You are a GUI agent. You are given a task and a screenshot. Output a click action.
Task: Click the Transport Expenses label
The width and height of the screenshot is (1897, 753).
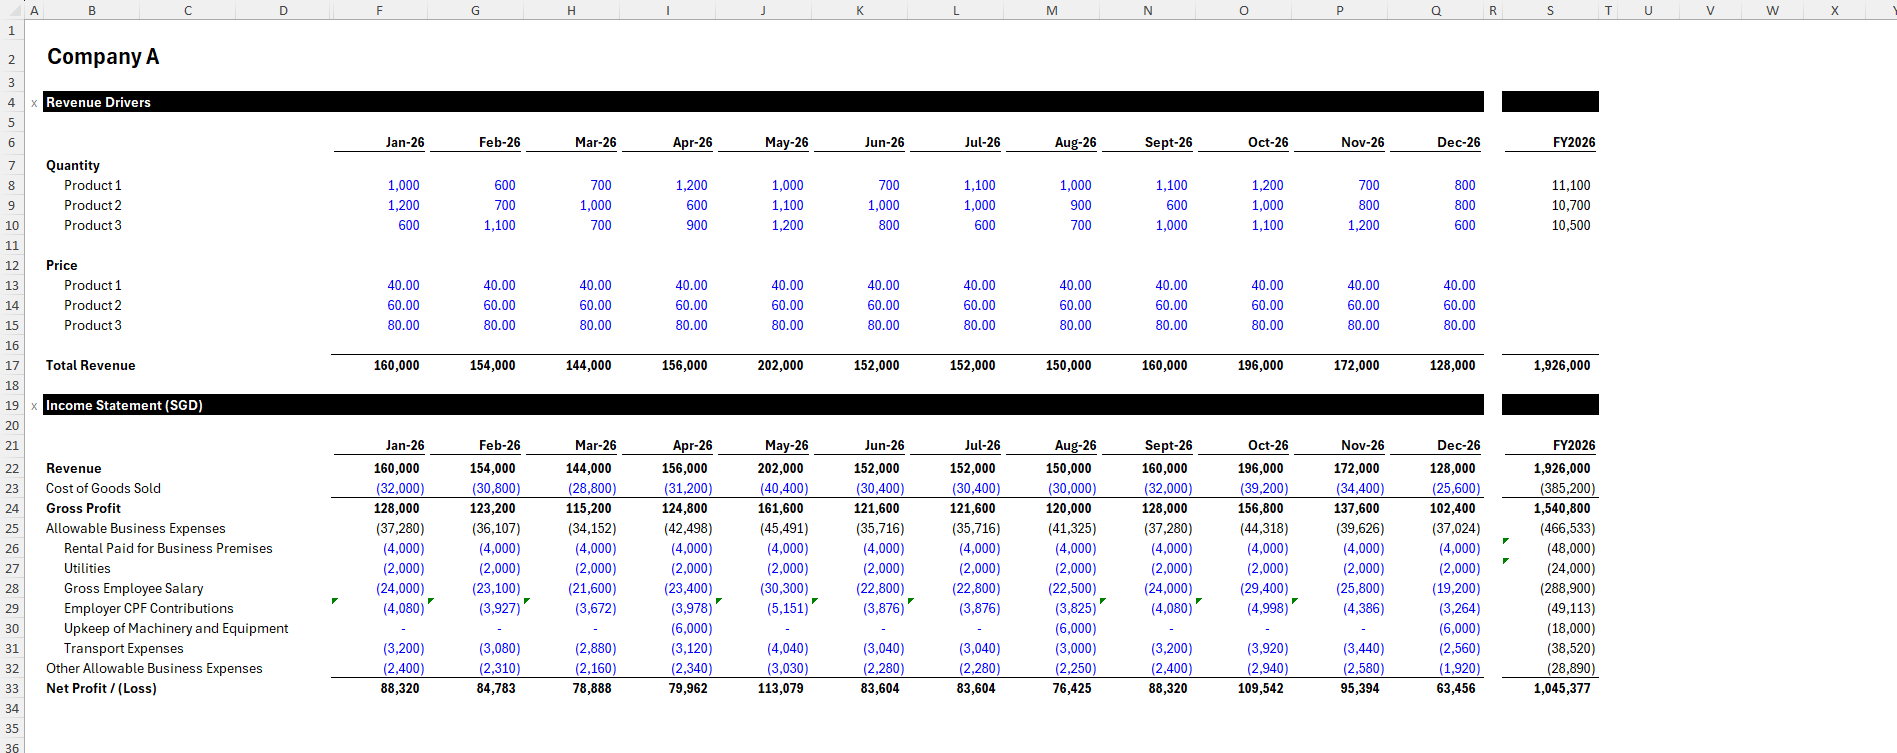(124, 648)
